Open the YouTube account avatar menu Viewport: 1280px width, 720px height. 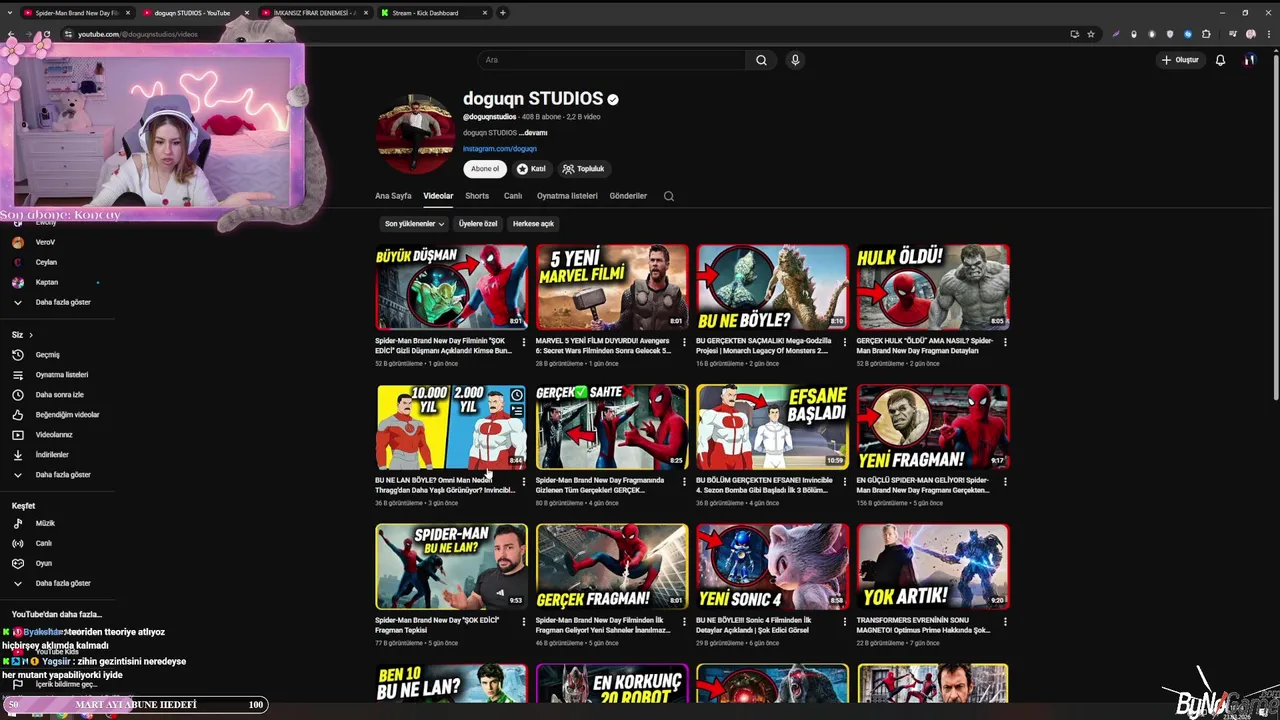tap(1249, 60)
